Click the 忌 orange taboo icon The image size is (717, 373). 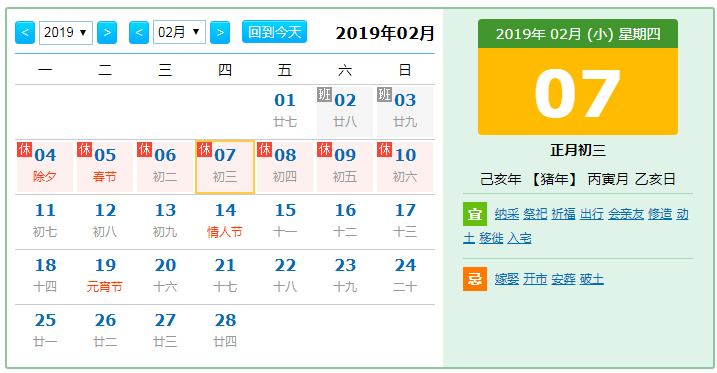[x=475, y=279]
